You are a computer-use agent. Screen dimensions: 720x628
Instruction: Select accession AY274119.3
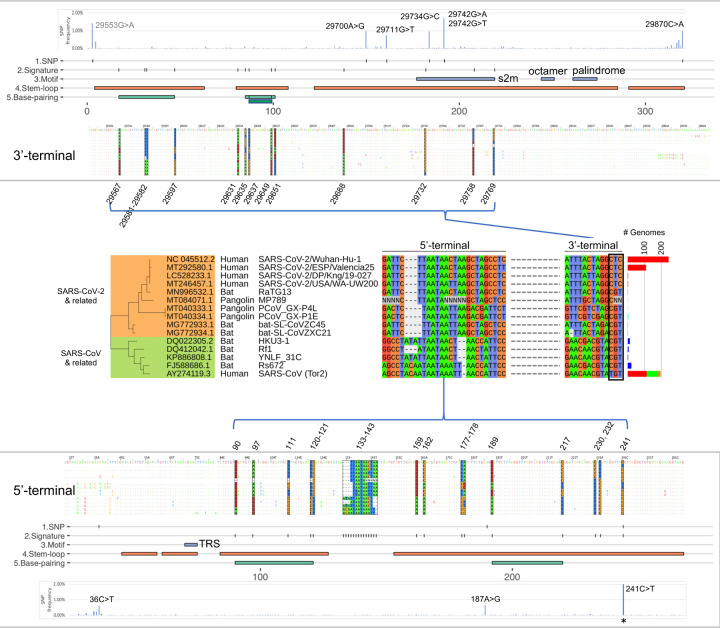point(190,374)
